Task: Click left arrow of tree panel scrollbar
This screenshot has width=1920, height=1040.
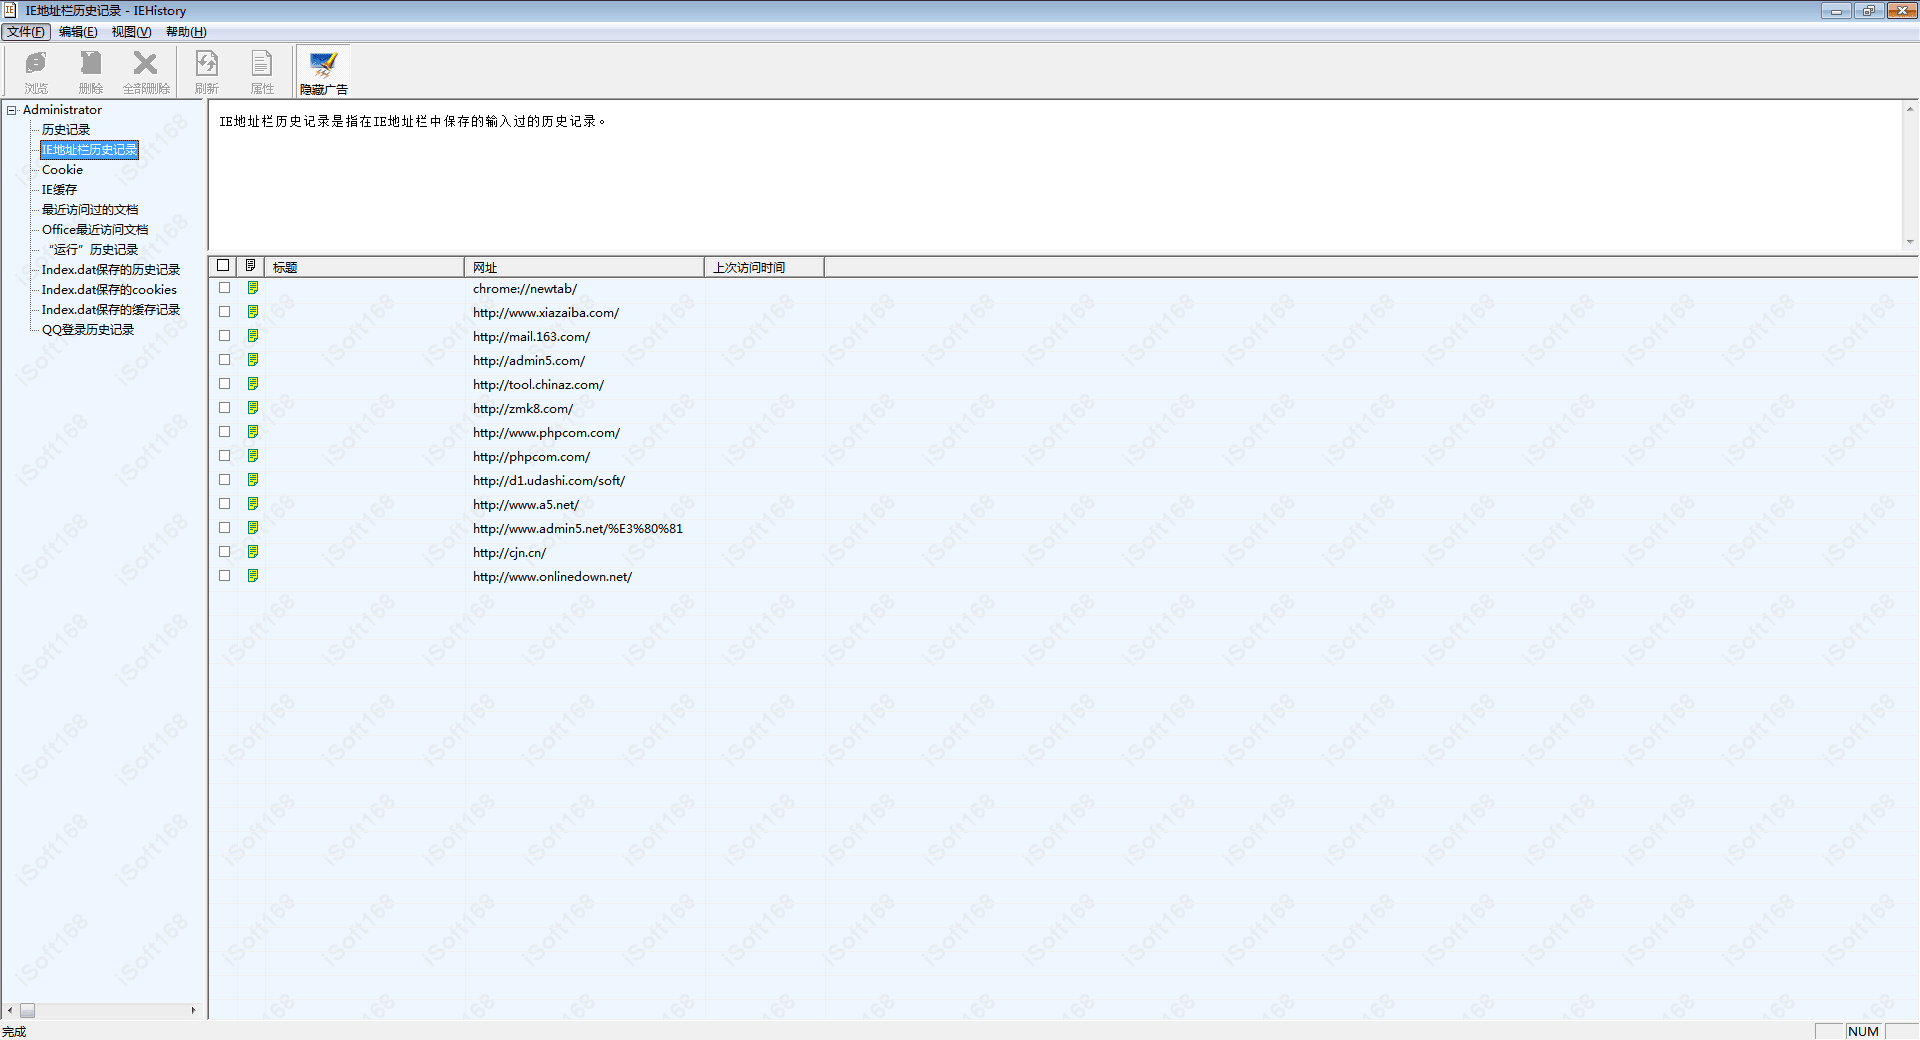Action: 10,1011
